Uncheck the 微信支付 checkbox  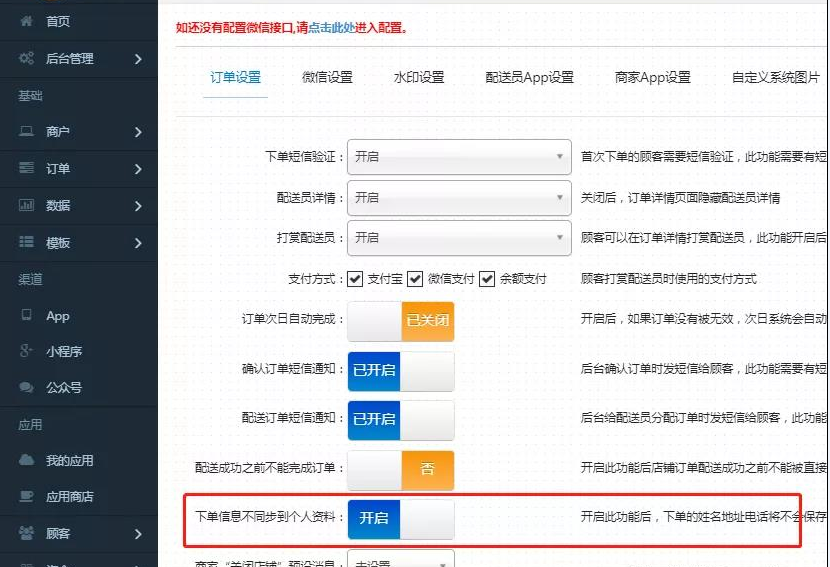[x=415, y=279]
